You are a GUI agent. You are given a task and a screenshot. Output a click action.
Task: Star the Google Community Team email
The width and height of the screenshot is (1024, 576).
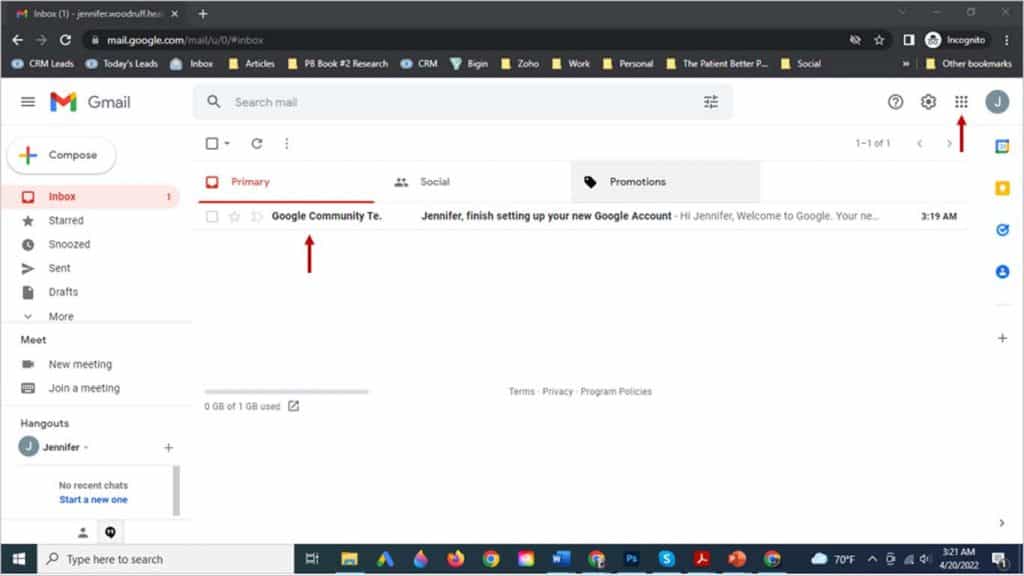[x=234, y=216]
